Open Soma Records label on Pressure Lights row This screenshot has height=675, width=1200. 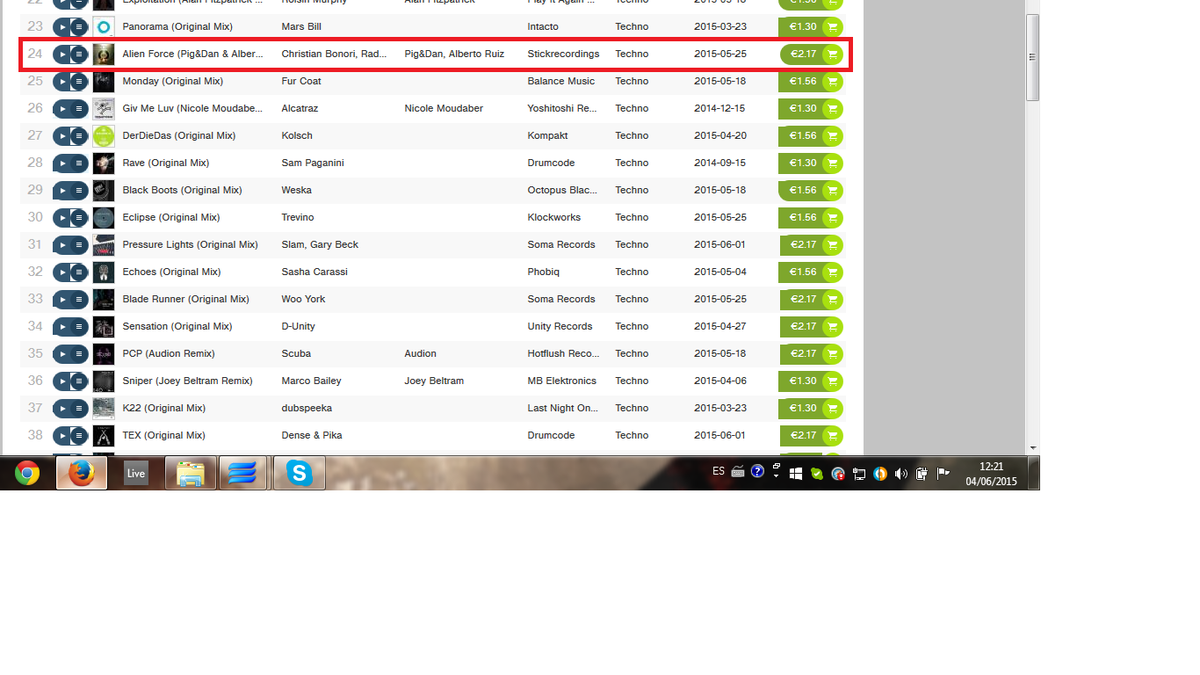click(x=561, y=244)
